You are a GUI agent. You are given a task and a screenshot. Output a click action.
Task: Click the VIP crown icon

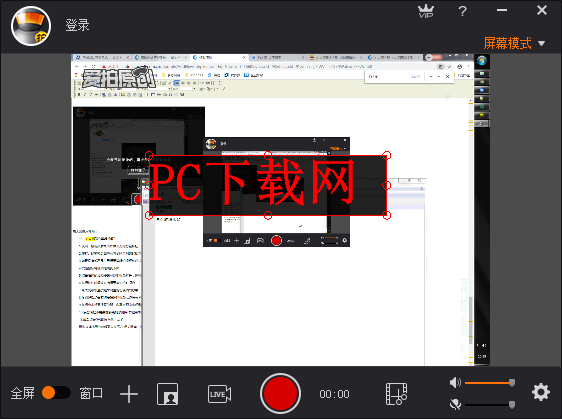click(426, 11)
